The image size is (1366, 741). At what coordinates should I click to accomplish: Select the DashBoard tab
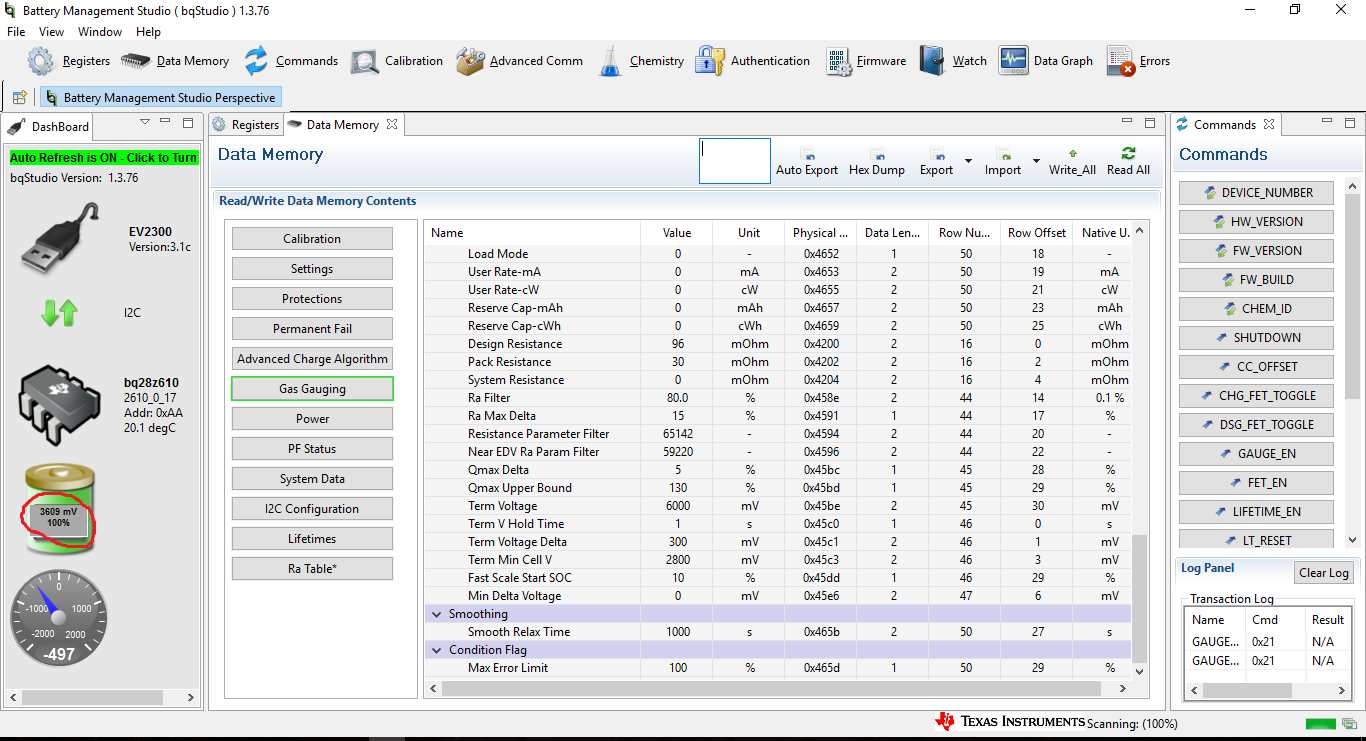tap(49, 127)
